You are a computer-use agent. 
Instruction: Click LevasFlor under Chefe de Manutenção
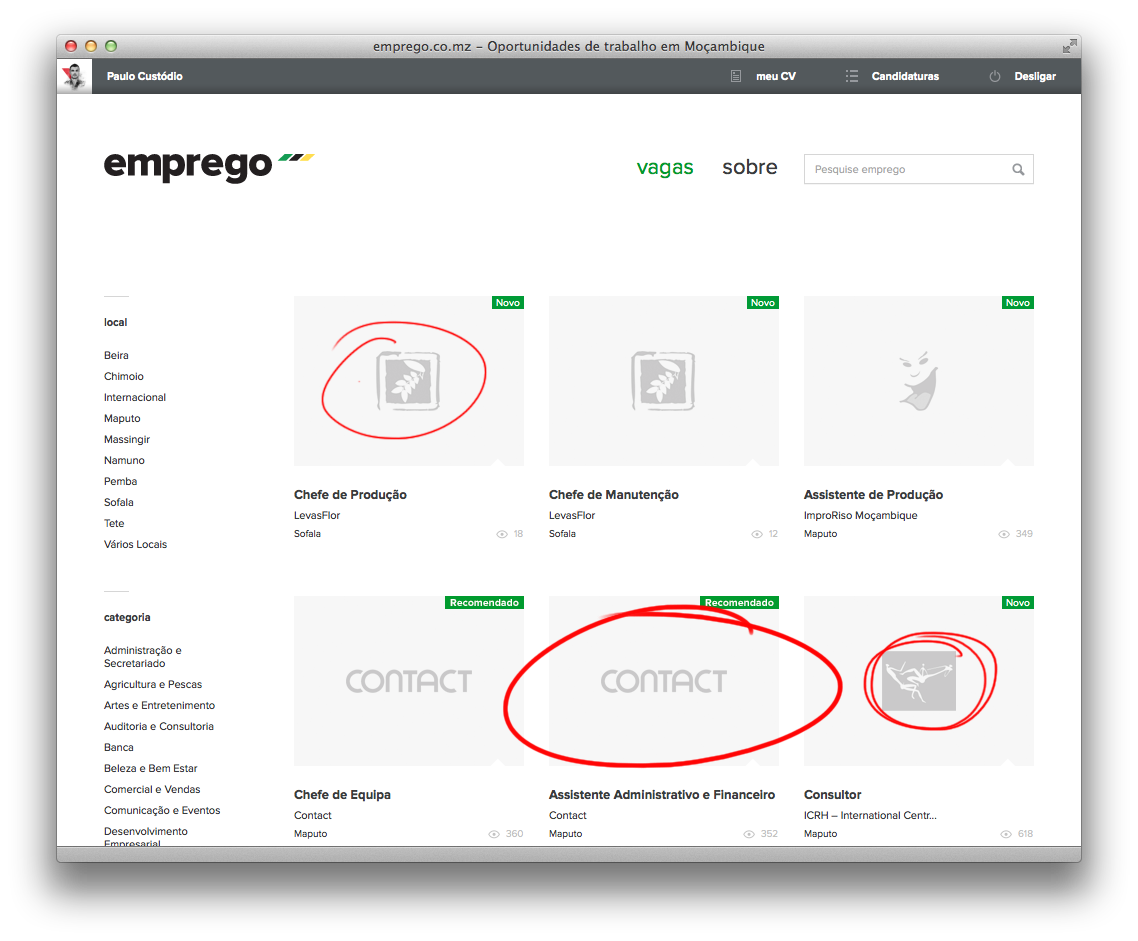pos(572,516)
